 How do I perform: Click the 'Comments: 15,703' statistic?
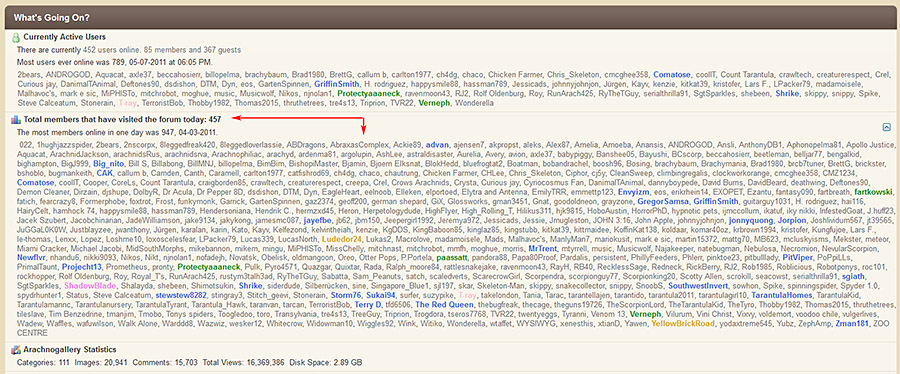[x=165, y=363]
